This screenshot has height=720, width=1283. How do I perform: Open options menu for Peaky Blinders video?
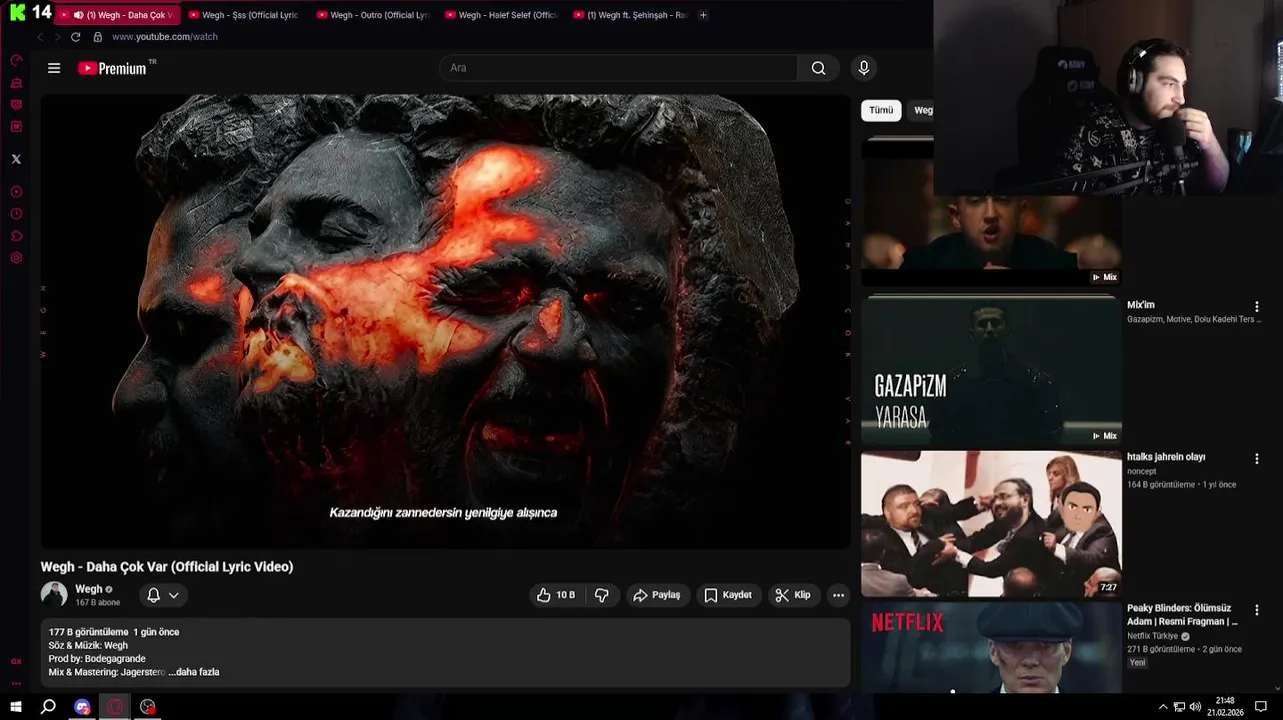pyautogui.click(x=1257, y=610)
